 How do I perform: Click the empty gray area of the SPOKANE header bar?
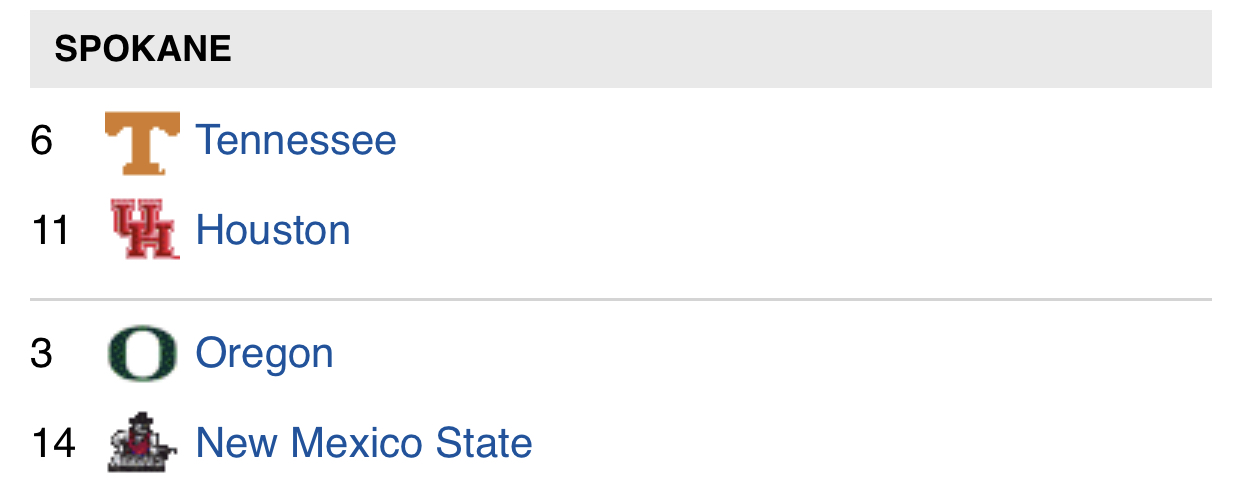(x=720, y=49)
